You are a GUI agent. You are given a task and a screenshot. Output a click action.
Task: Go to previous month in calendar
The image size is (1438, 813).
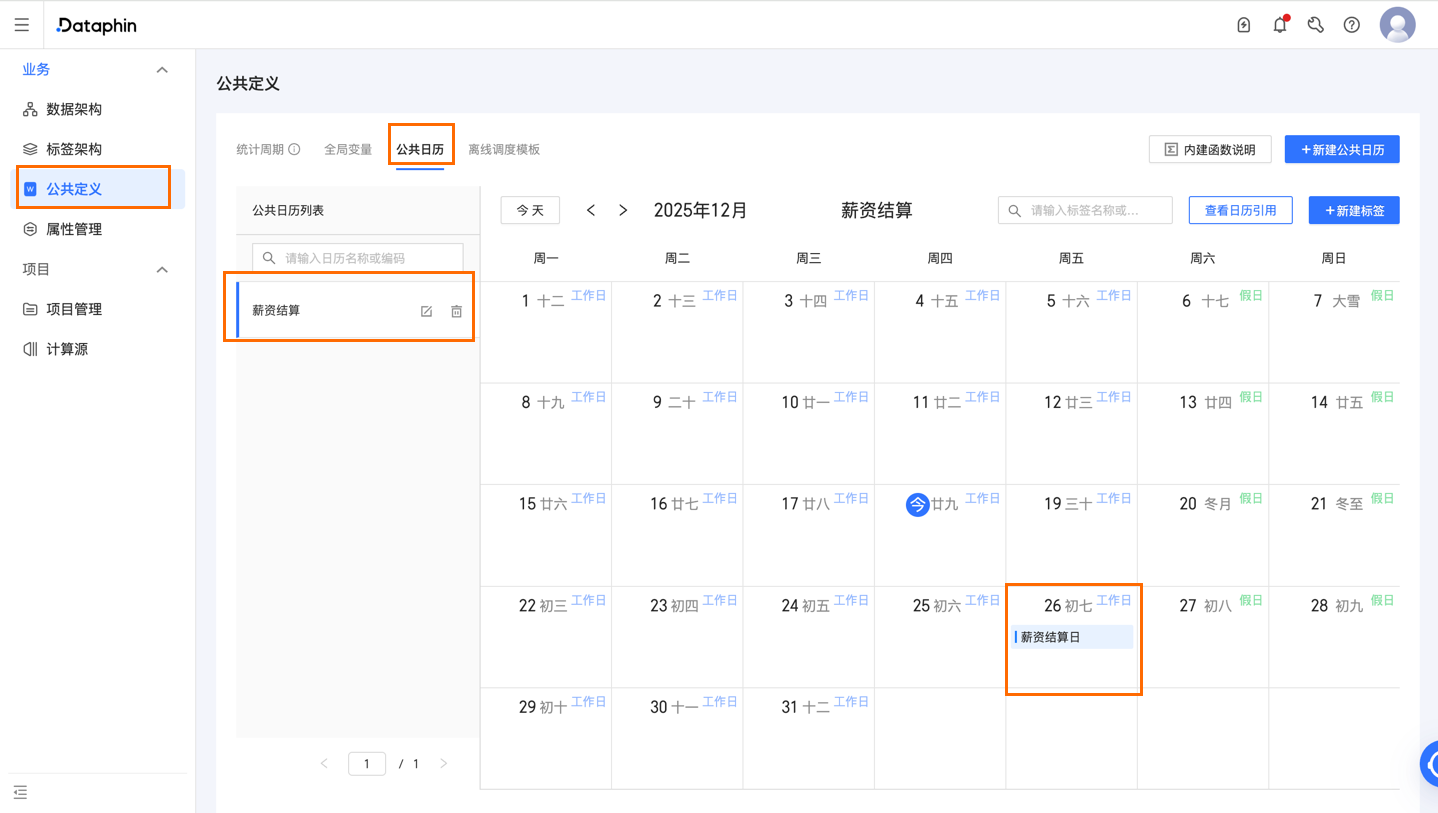(591, 210)
